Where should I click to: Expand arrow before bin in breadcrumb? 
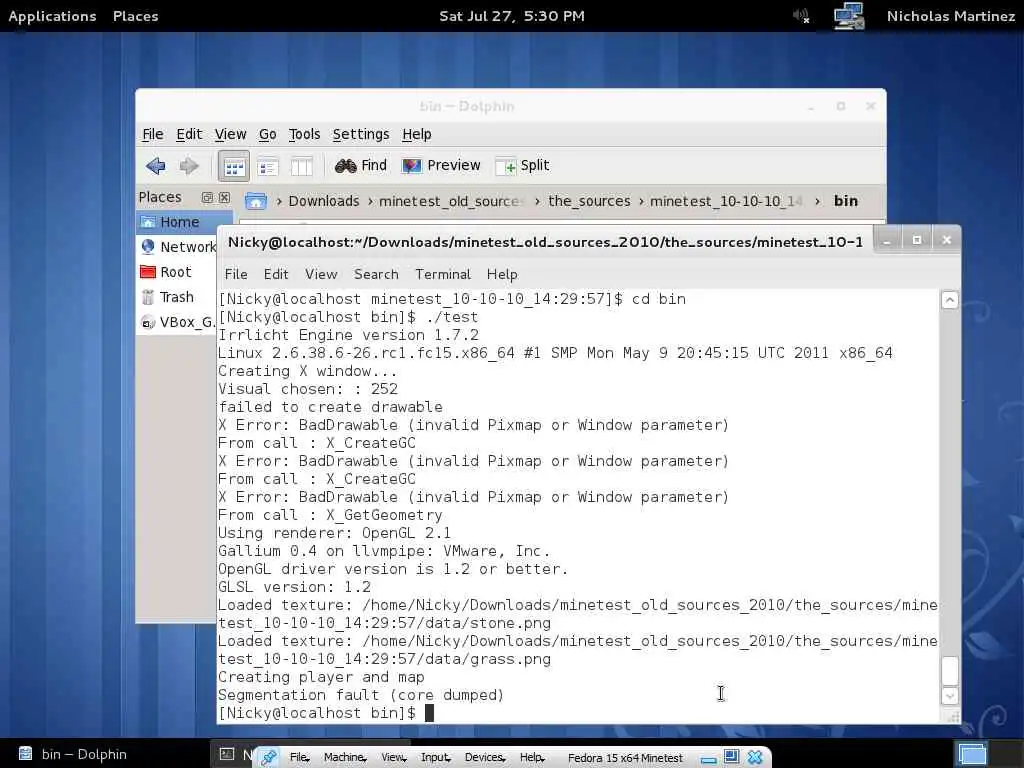click(818, 201)
